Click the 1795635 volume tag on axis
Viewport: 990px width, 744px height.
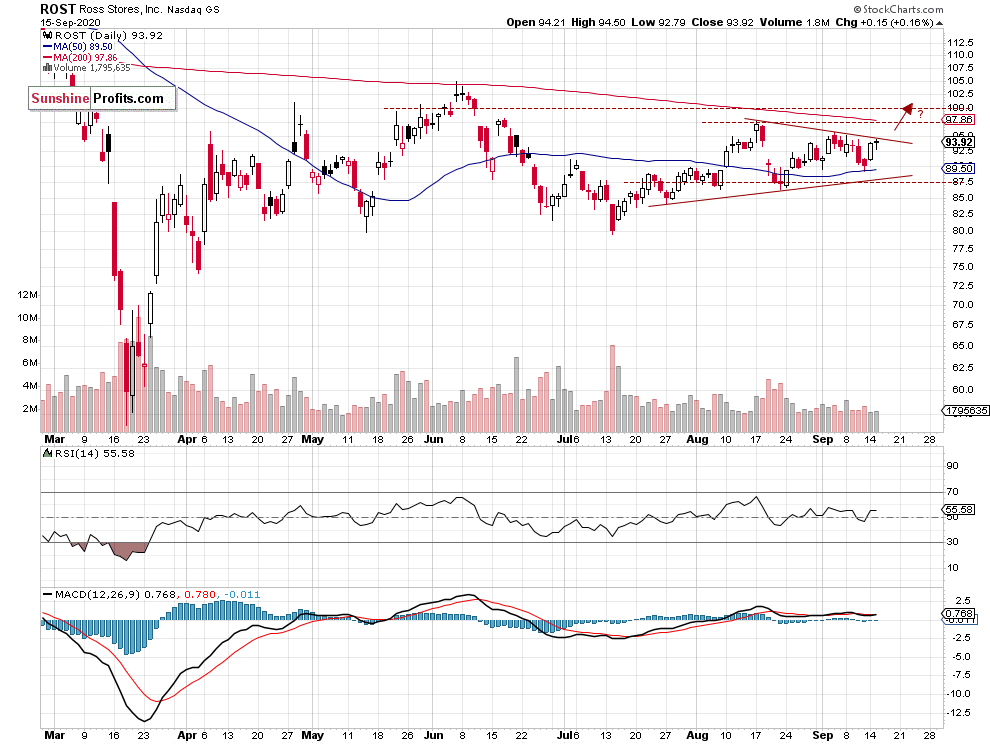click(x=966, y=411)
